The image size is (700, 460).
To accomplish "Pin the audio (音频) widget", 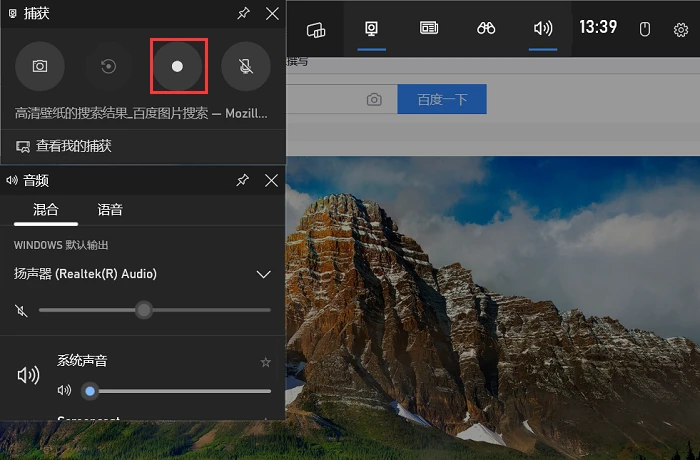I will pos(242,180).
